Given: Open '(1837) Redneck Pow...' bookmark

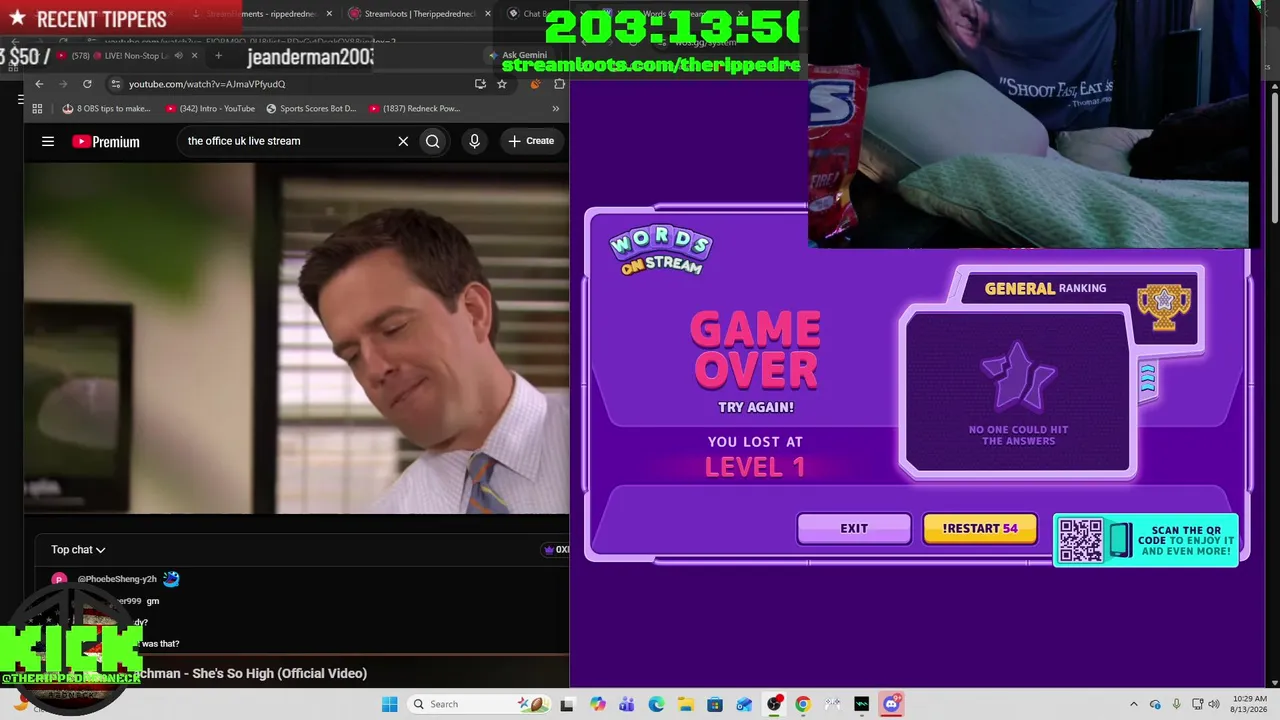Looking at the screenshot, I should (x=414, y=108).
